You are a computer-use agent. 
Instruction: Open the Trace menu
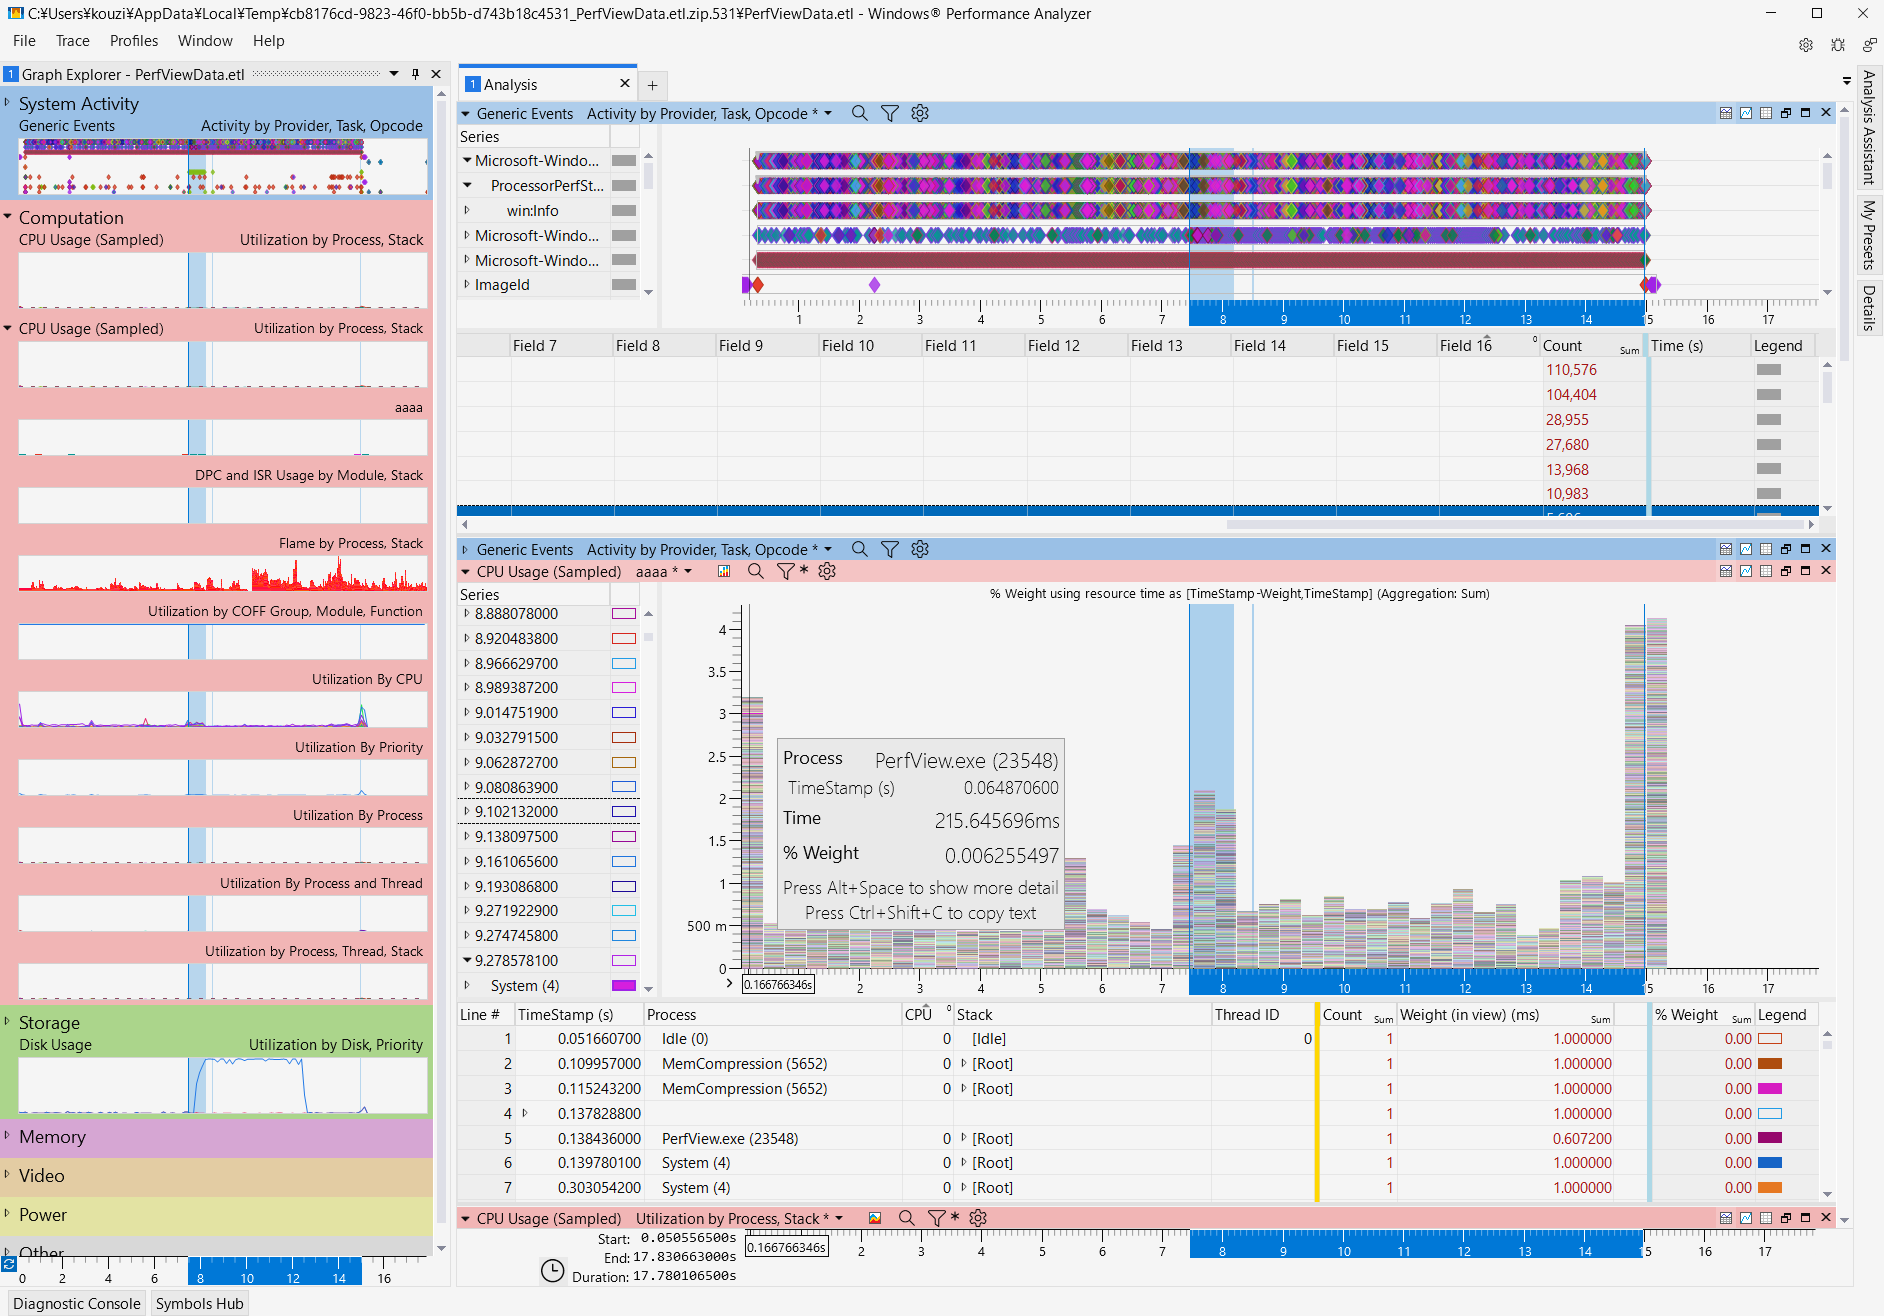point(72,41)
